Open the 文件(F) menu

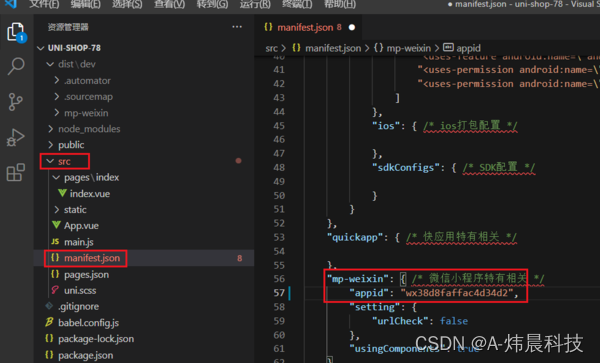click(x=44, y=4)
